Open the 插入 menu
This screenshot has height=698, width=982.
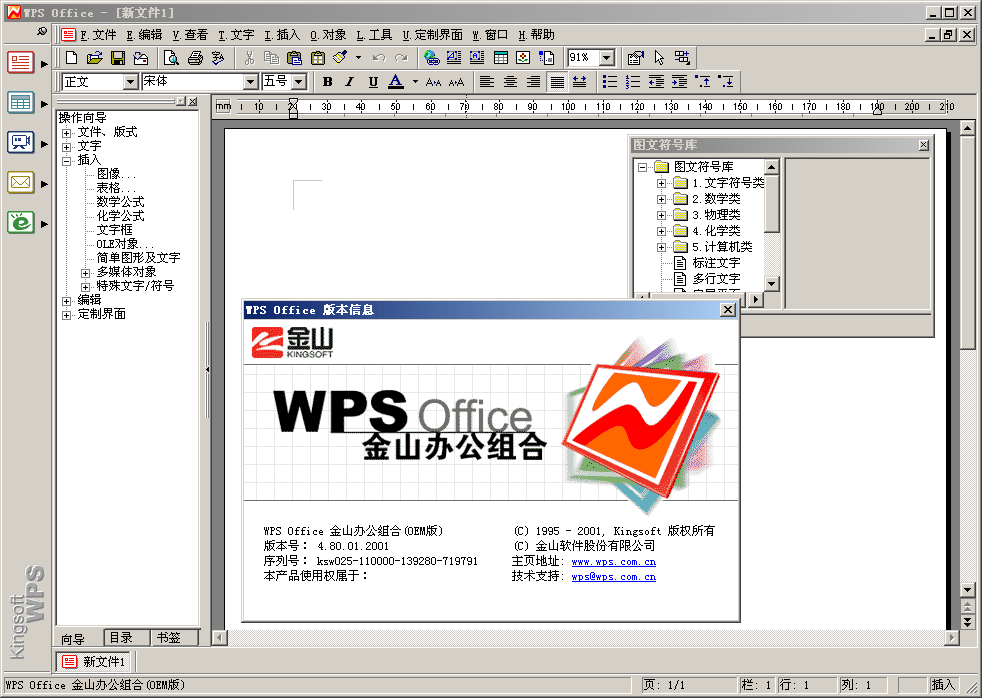point(282,35)
